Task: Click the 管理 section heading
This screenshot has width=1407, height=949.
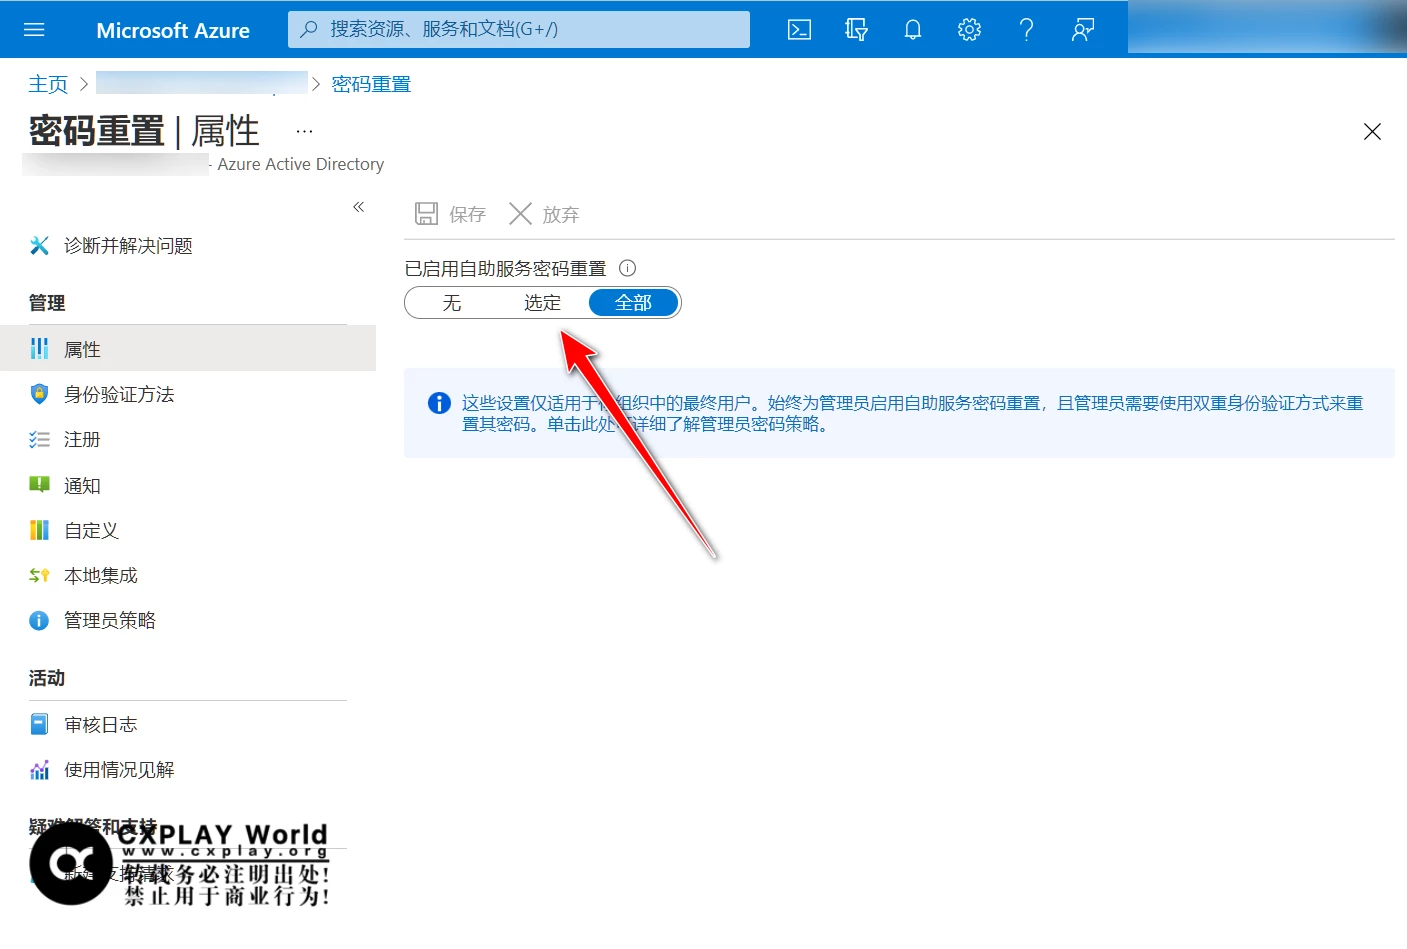Action: coord(47,303)
